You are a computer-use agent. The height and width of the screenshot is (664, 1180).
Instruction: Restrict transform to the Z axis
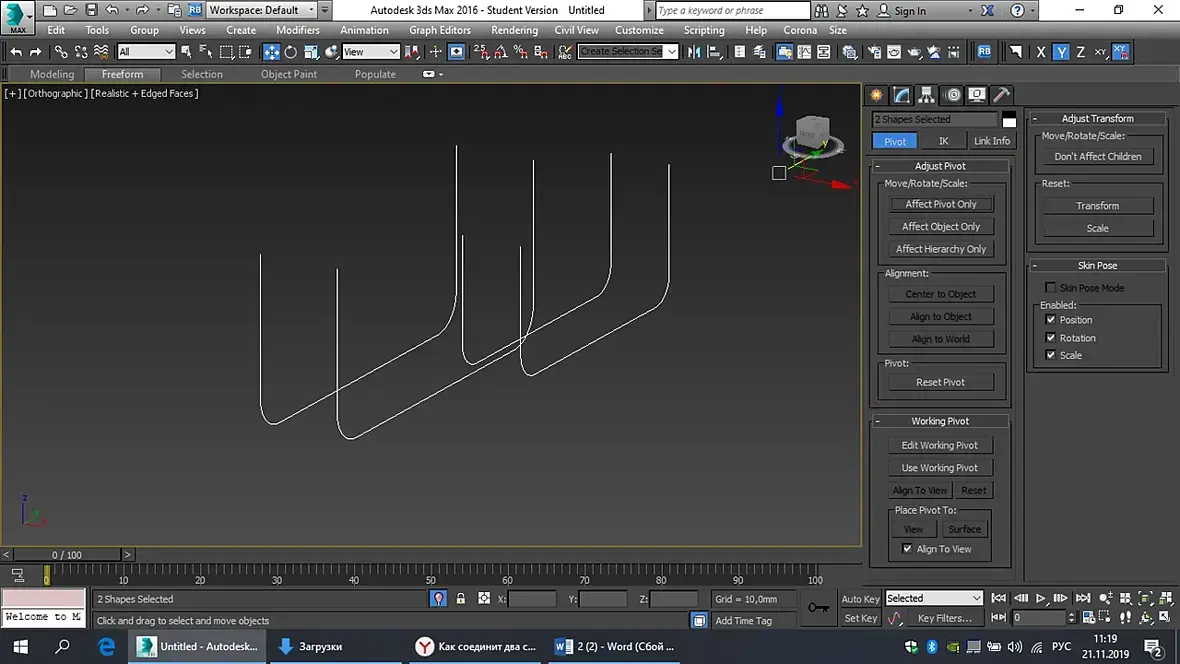pyautogui.click(x=1080, y=52)
